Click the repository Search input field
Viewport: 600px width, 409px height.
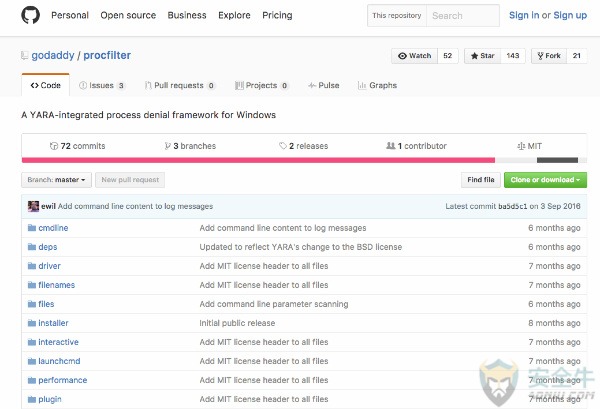click(x=463, y=16)
